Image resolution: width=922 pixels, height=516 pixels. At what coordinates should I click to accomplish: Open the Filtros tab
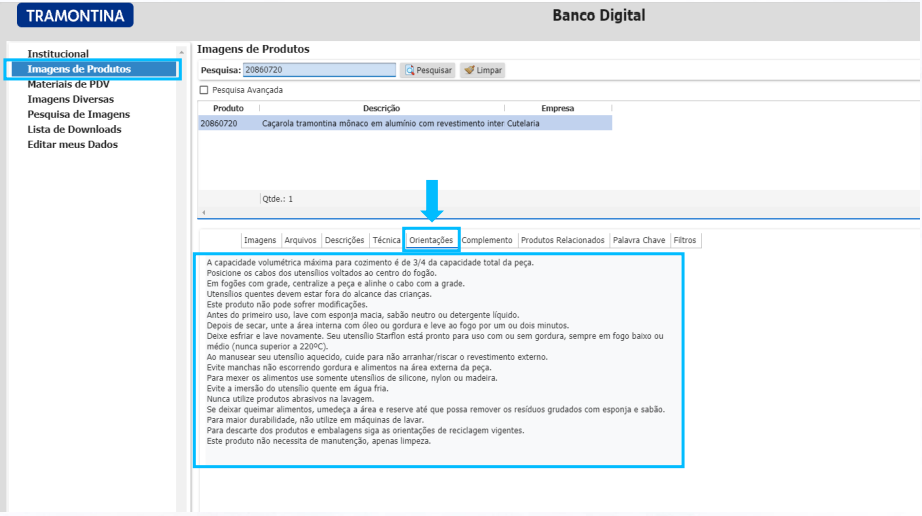[684, 240]
